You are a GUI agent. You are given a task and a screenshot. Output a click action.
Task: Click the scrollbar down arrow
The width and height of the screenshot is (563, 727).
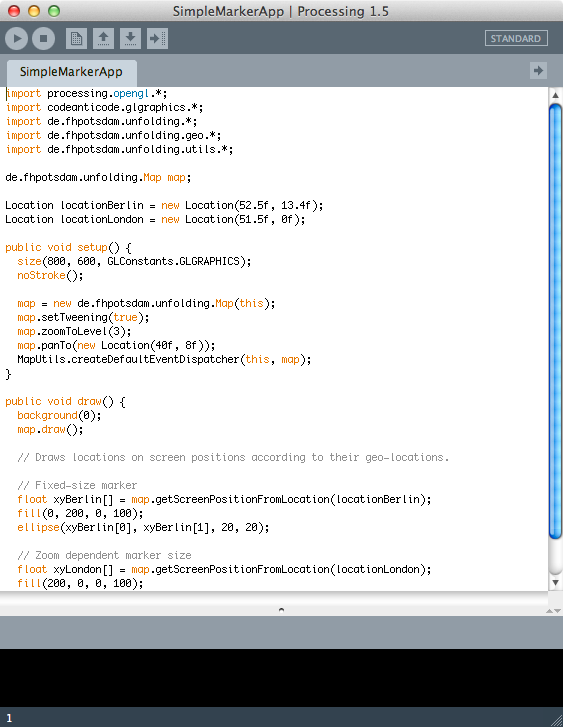coord(555,583)
